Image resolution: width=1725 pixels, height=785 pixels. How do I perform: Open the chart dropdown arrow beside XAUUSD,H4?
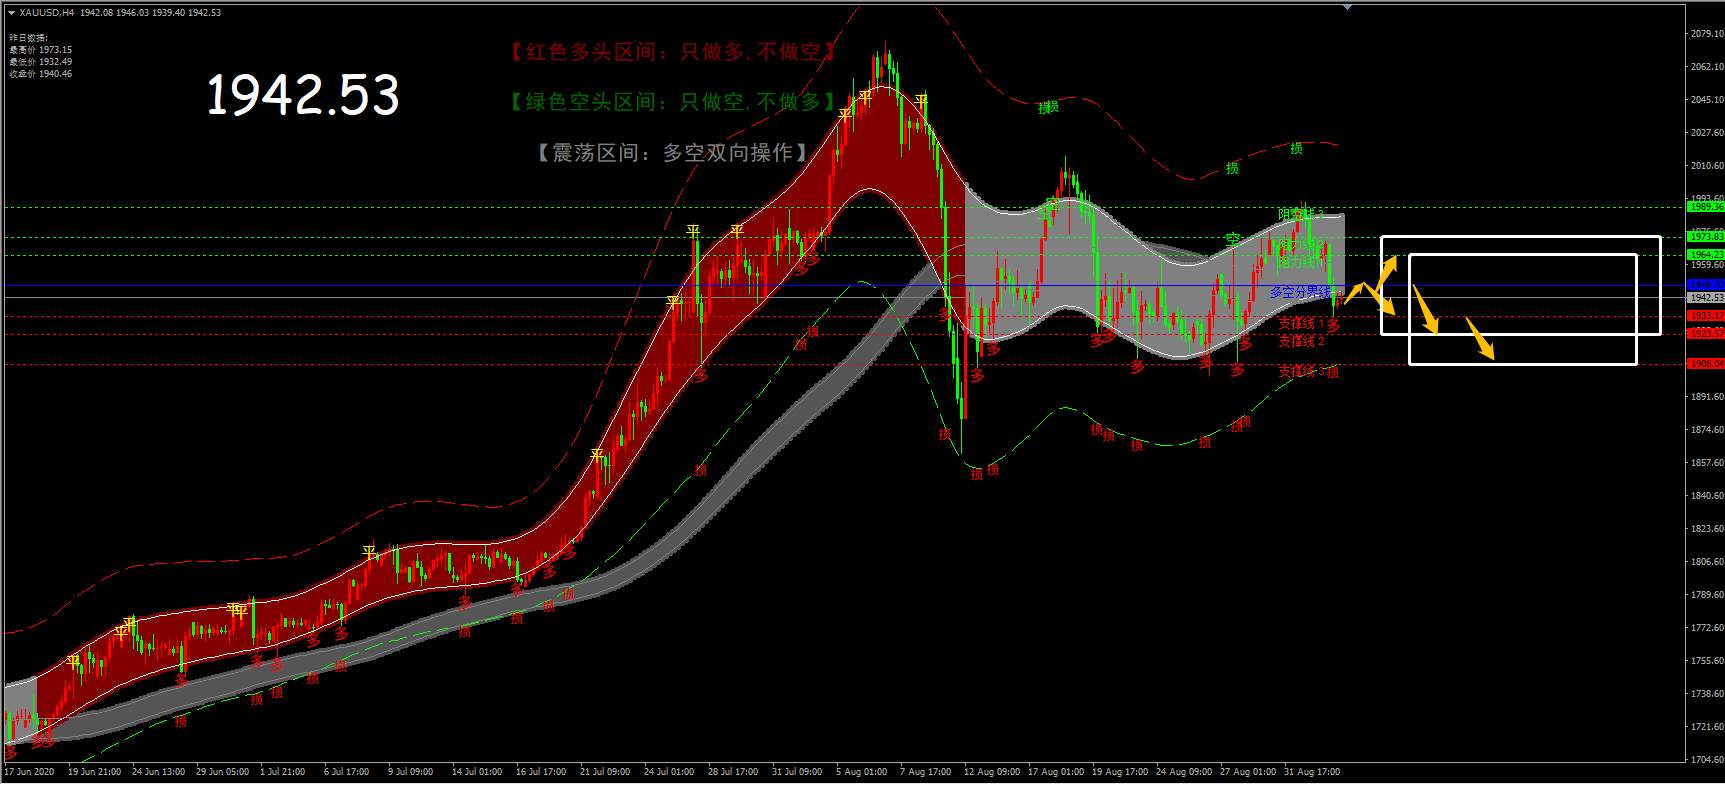click(x=11, y=13)
